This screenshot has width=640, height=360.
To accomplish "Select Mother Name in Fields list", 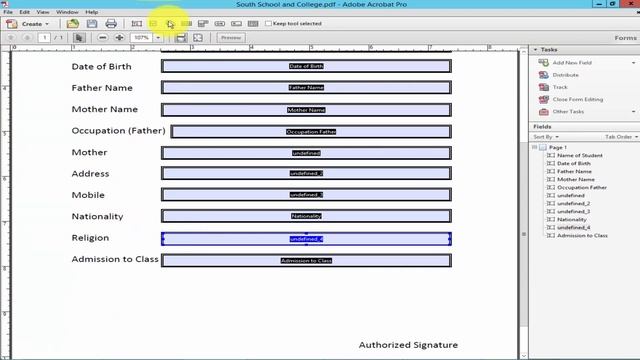I will click(576, 179).
